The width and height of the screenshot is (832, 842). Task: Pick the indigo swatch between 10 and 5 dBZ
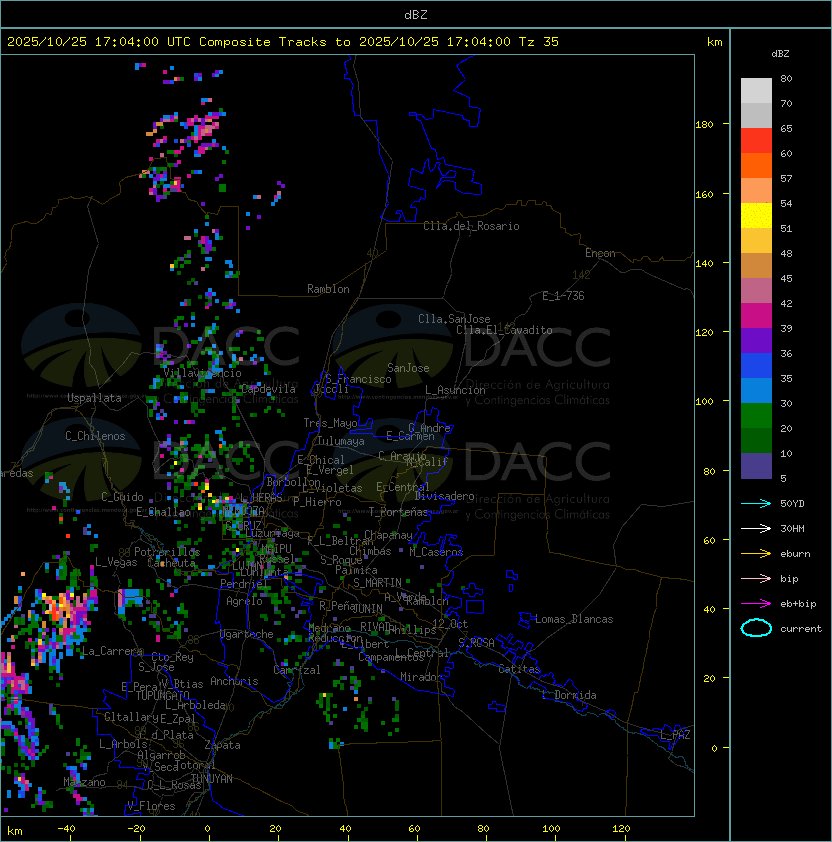click(x=756, y=466)
